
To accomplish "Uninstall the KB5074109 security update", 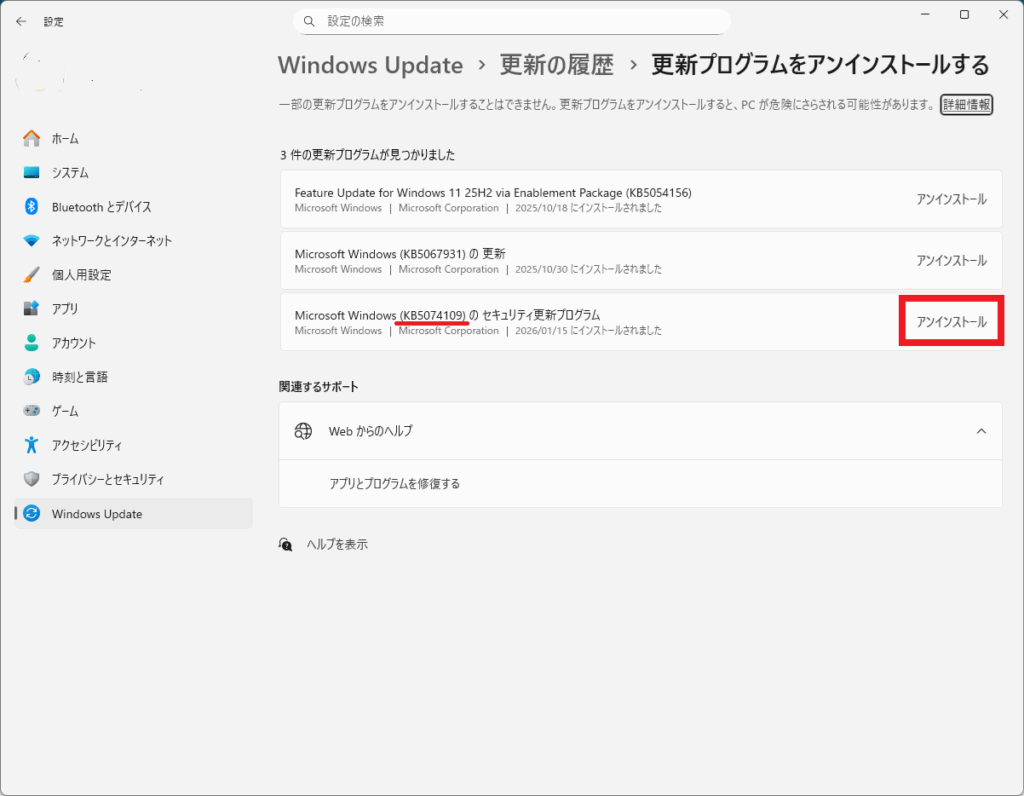I will [x=951, y=322].
